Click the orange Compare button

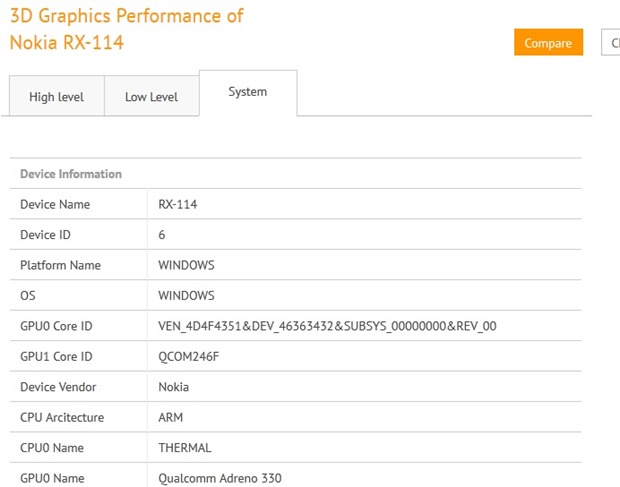548,43
